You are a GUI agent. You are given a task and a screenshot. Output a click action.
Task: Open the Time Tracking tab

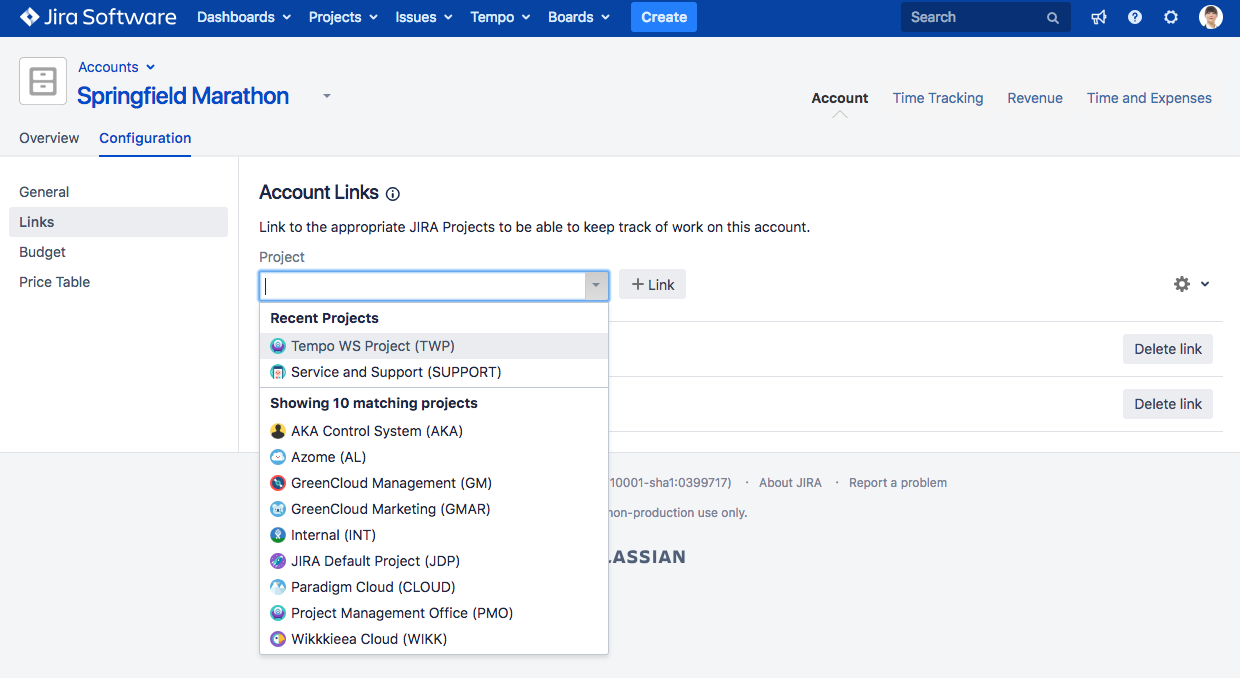coord(937,98)
